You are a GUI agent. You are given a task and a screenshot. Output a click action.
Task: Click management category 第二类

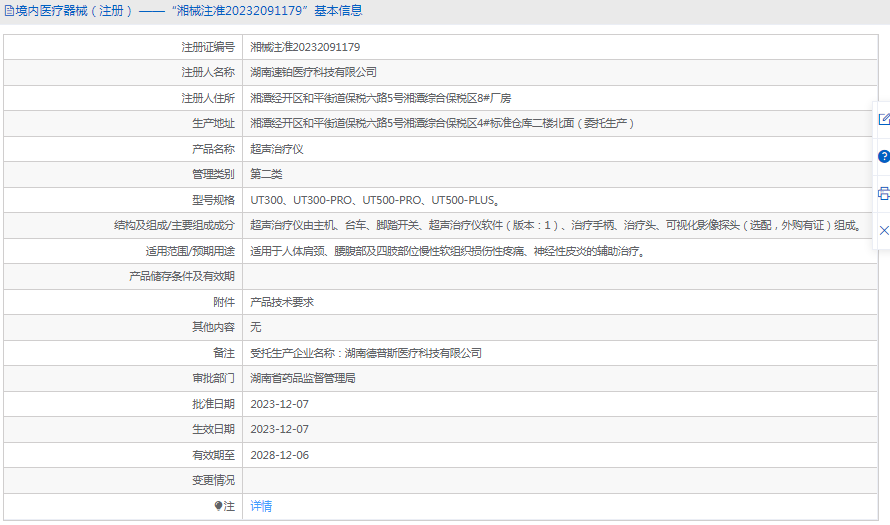click(x=266, y=174)
